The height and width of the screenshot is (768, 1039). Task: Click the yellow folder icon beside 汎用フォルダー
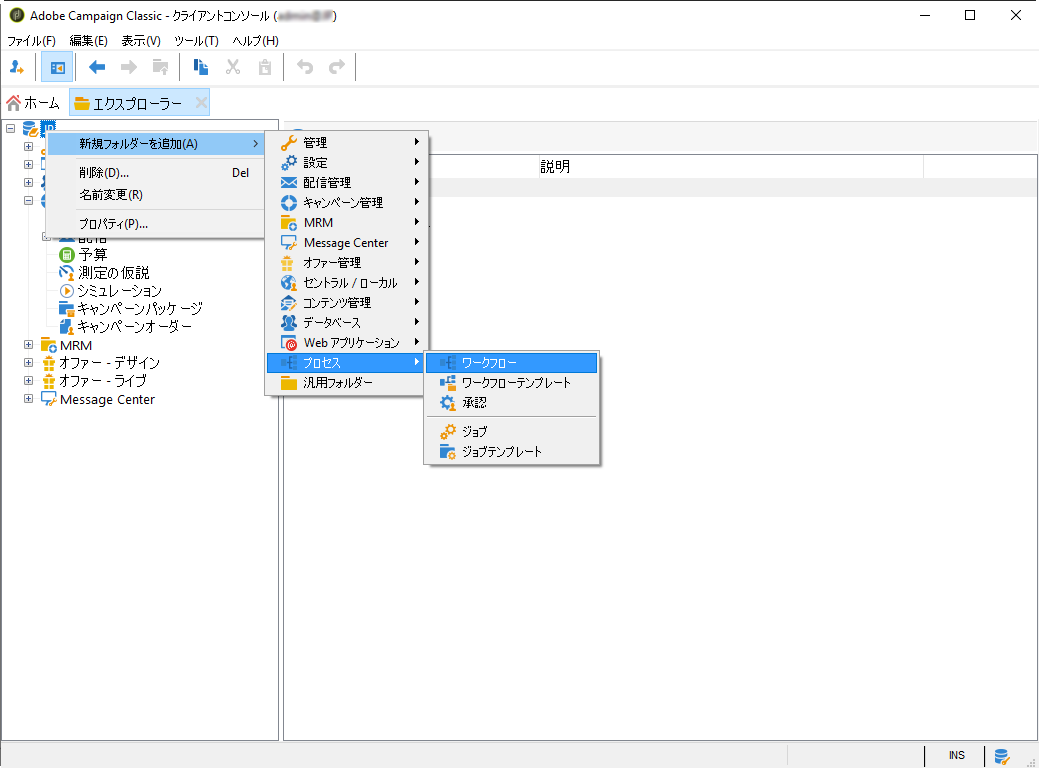[289, 383]
